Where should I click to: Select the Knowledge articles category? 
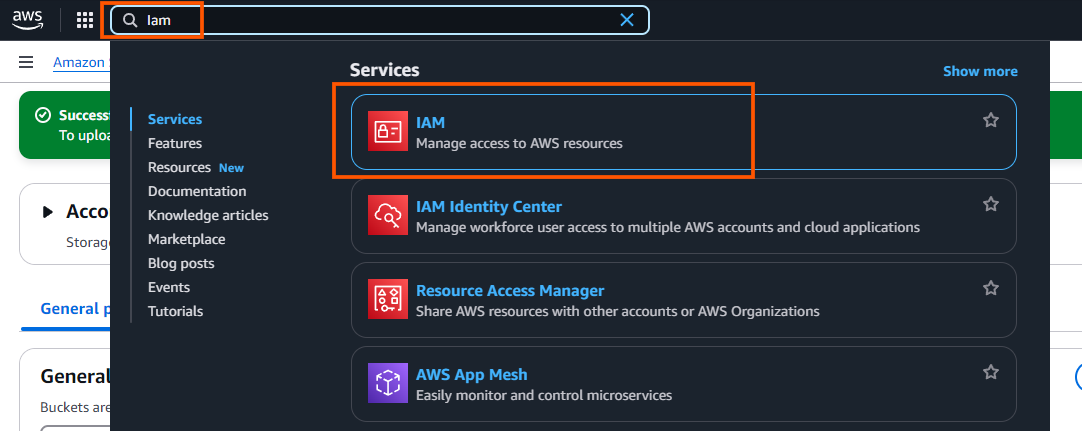pos(208,215)
